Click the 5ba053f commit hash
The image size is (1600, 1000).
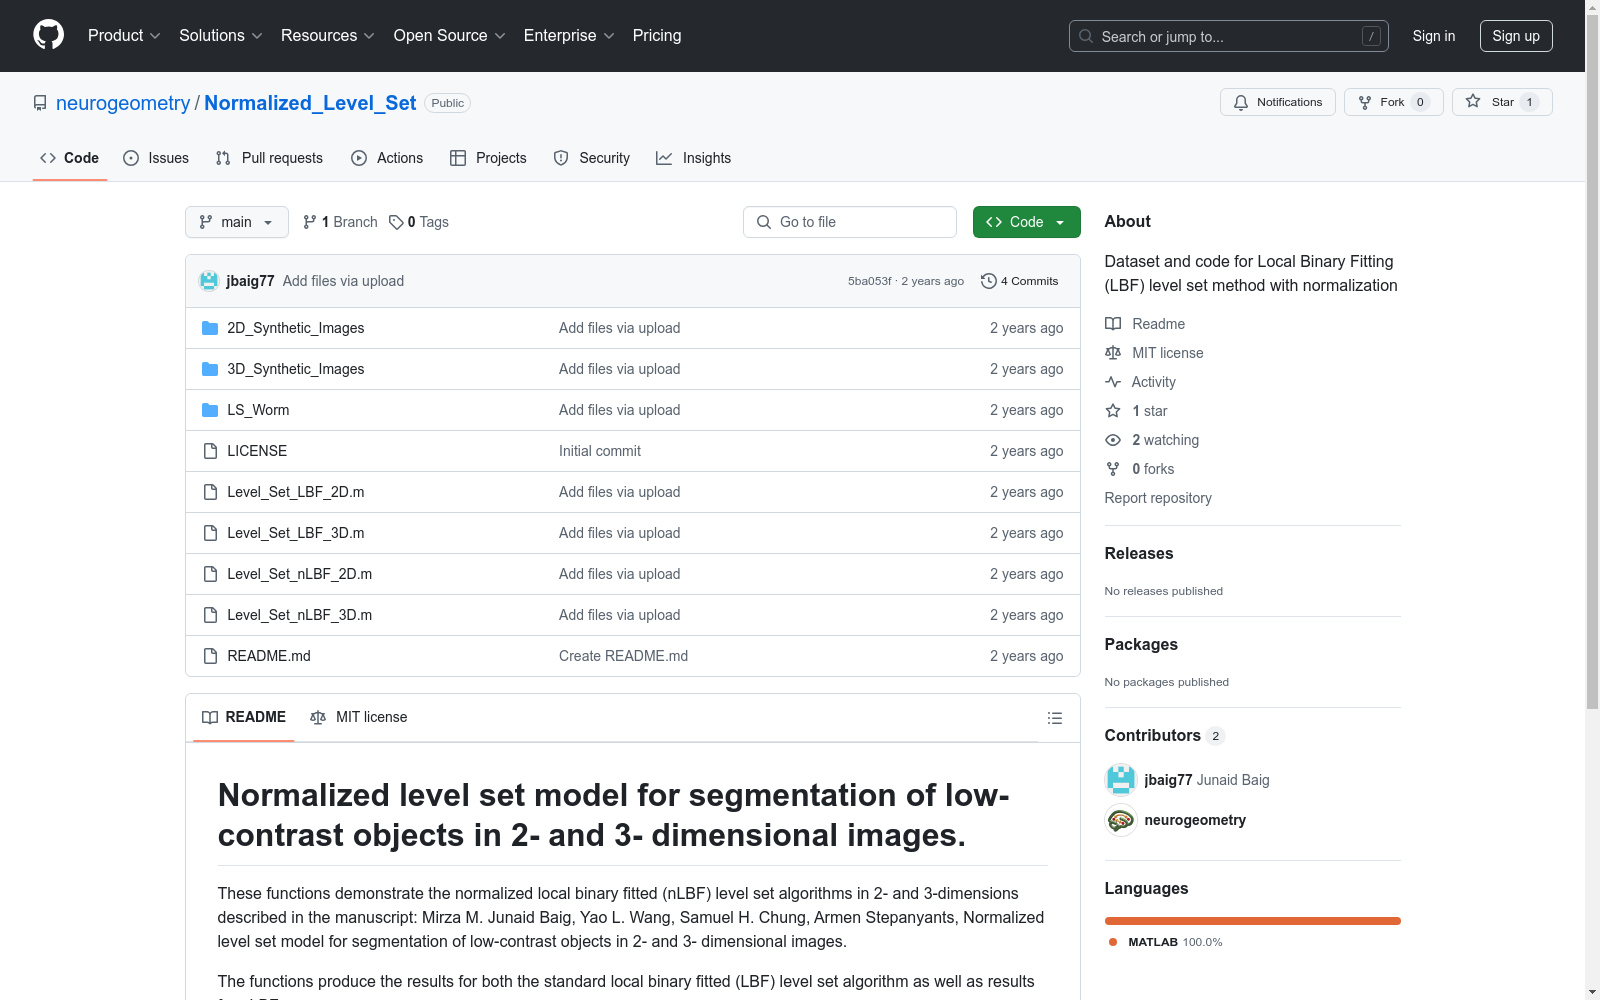point(869,281)
